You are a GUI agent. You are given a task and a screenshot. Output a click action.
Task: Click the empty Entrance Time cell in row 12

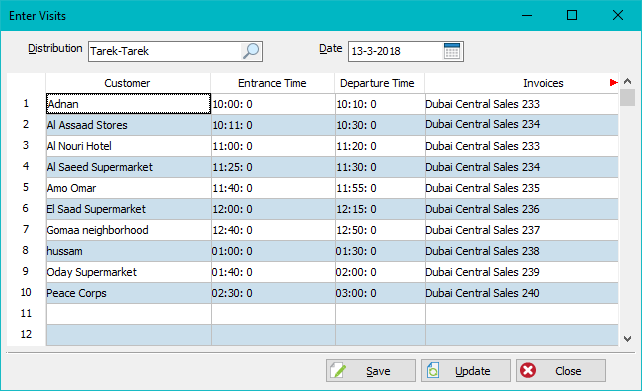(273, 335)
